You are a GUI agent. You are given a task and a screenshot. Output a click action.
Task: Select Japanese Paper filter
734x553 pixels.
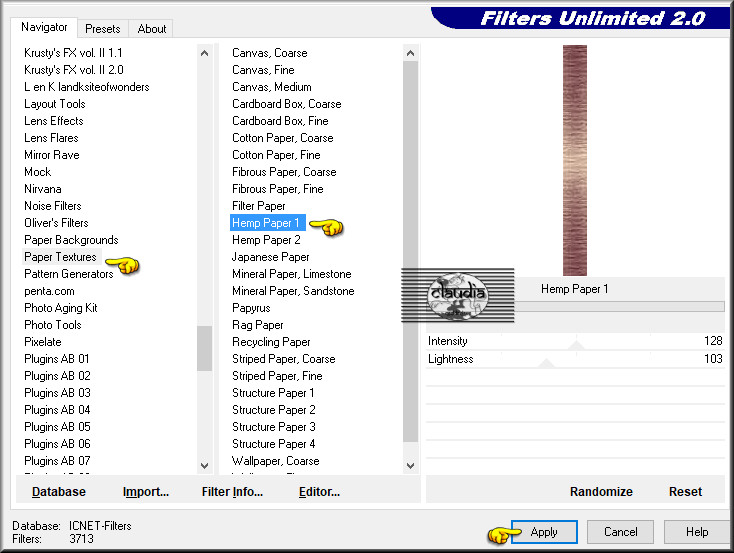point(271,257)
